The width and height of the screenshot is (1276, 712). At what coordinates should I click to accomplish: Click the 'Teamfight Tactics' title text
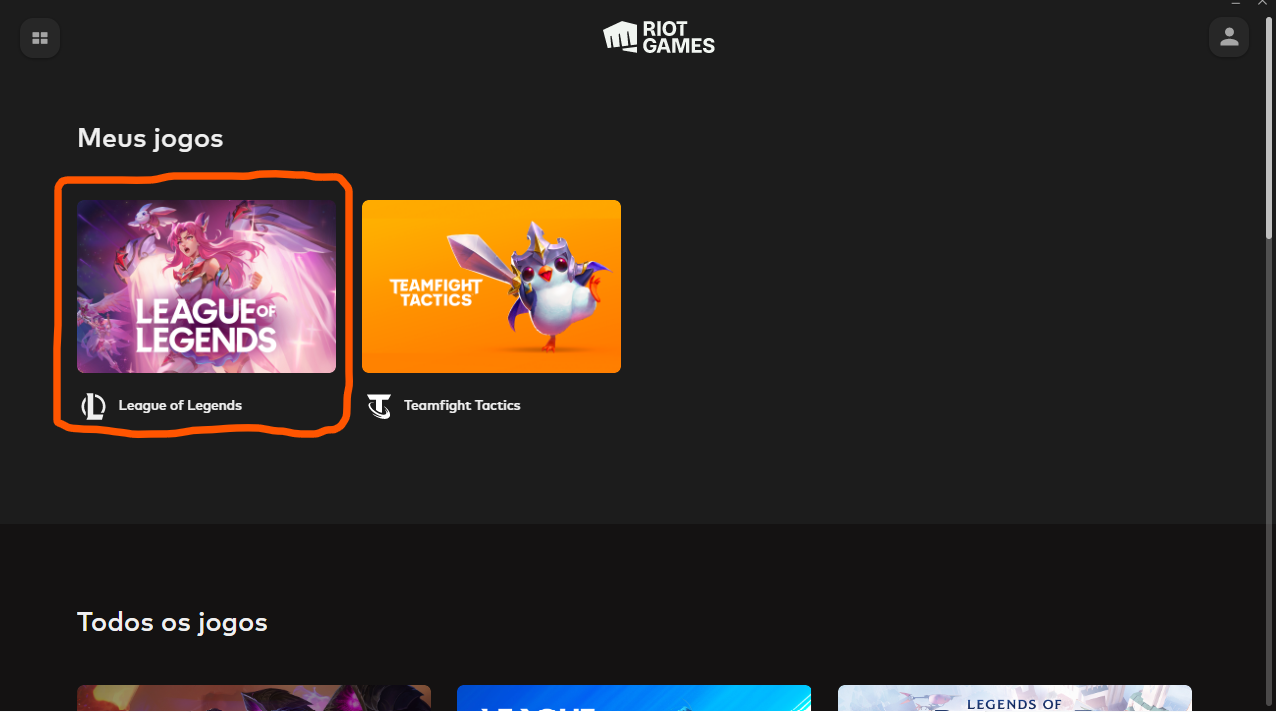click(462, 406)
